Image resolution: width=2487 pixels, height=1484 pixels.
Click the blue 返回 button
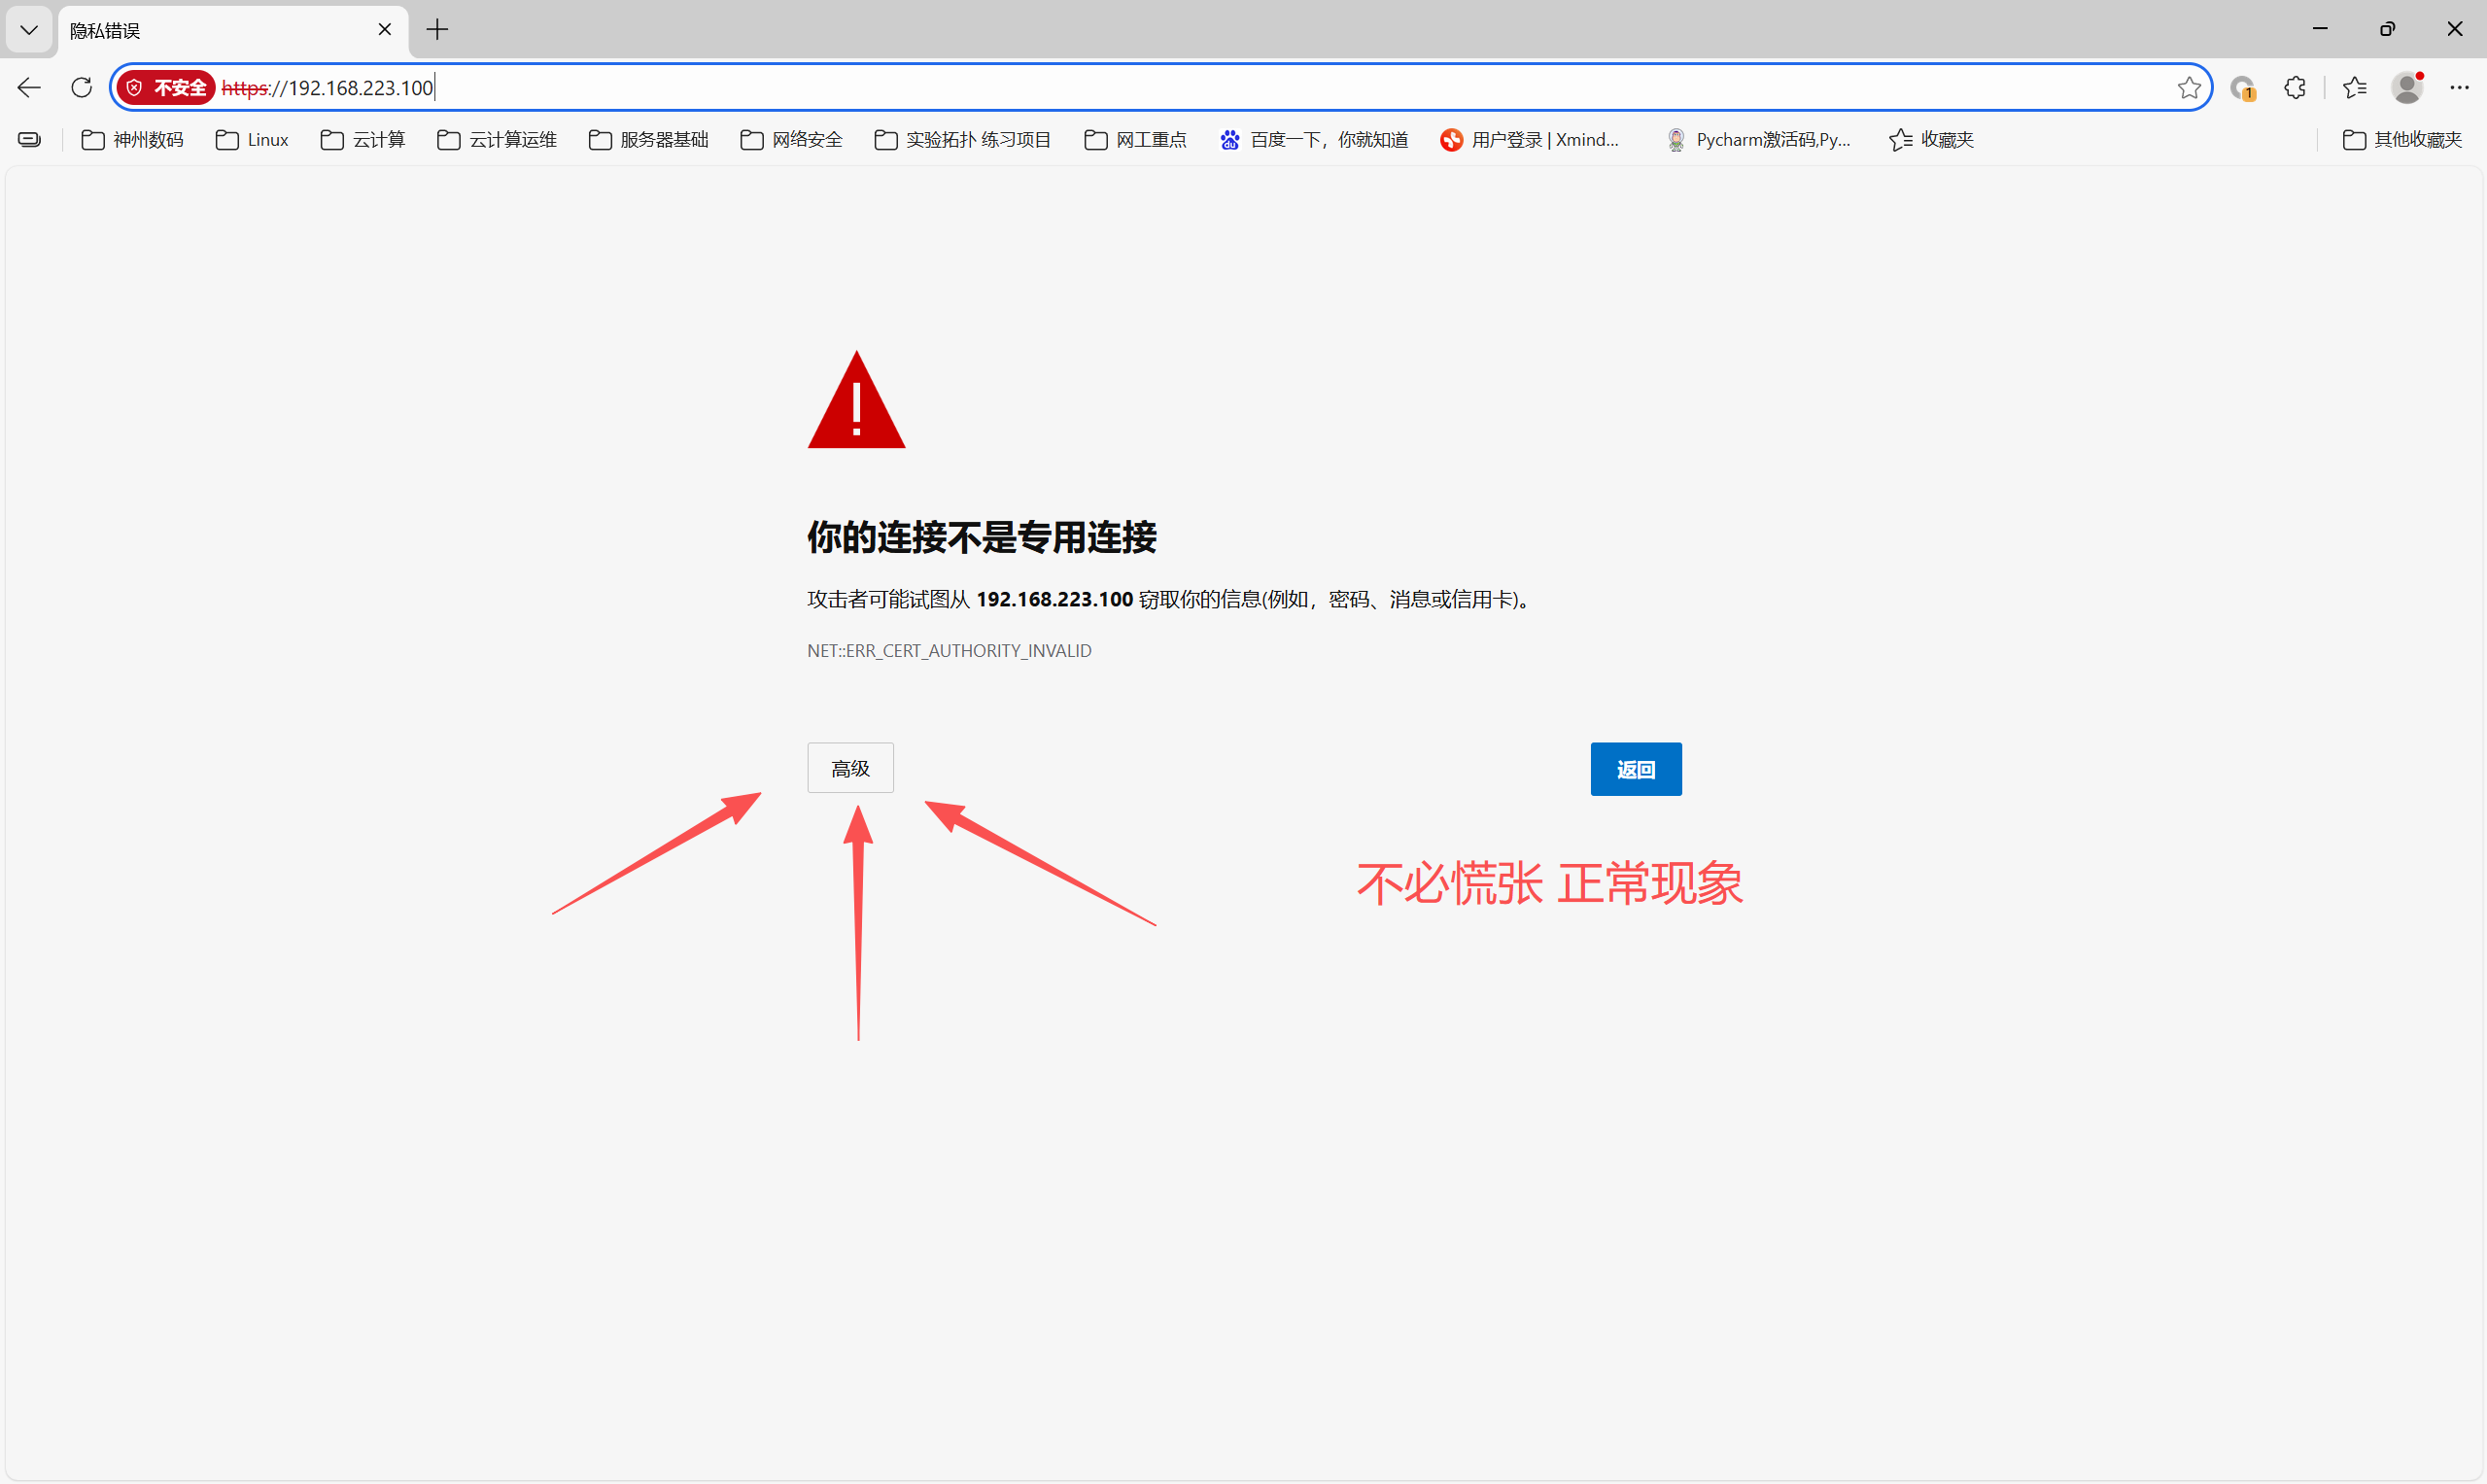(1635, 769)
